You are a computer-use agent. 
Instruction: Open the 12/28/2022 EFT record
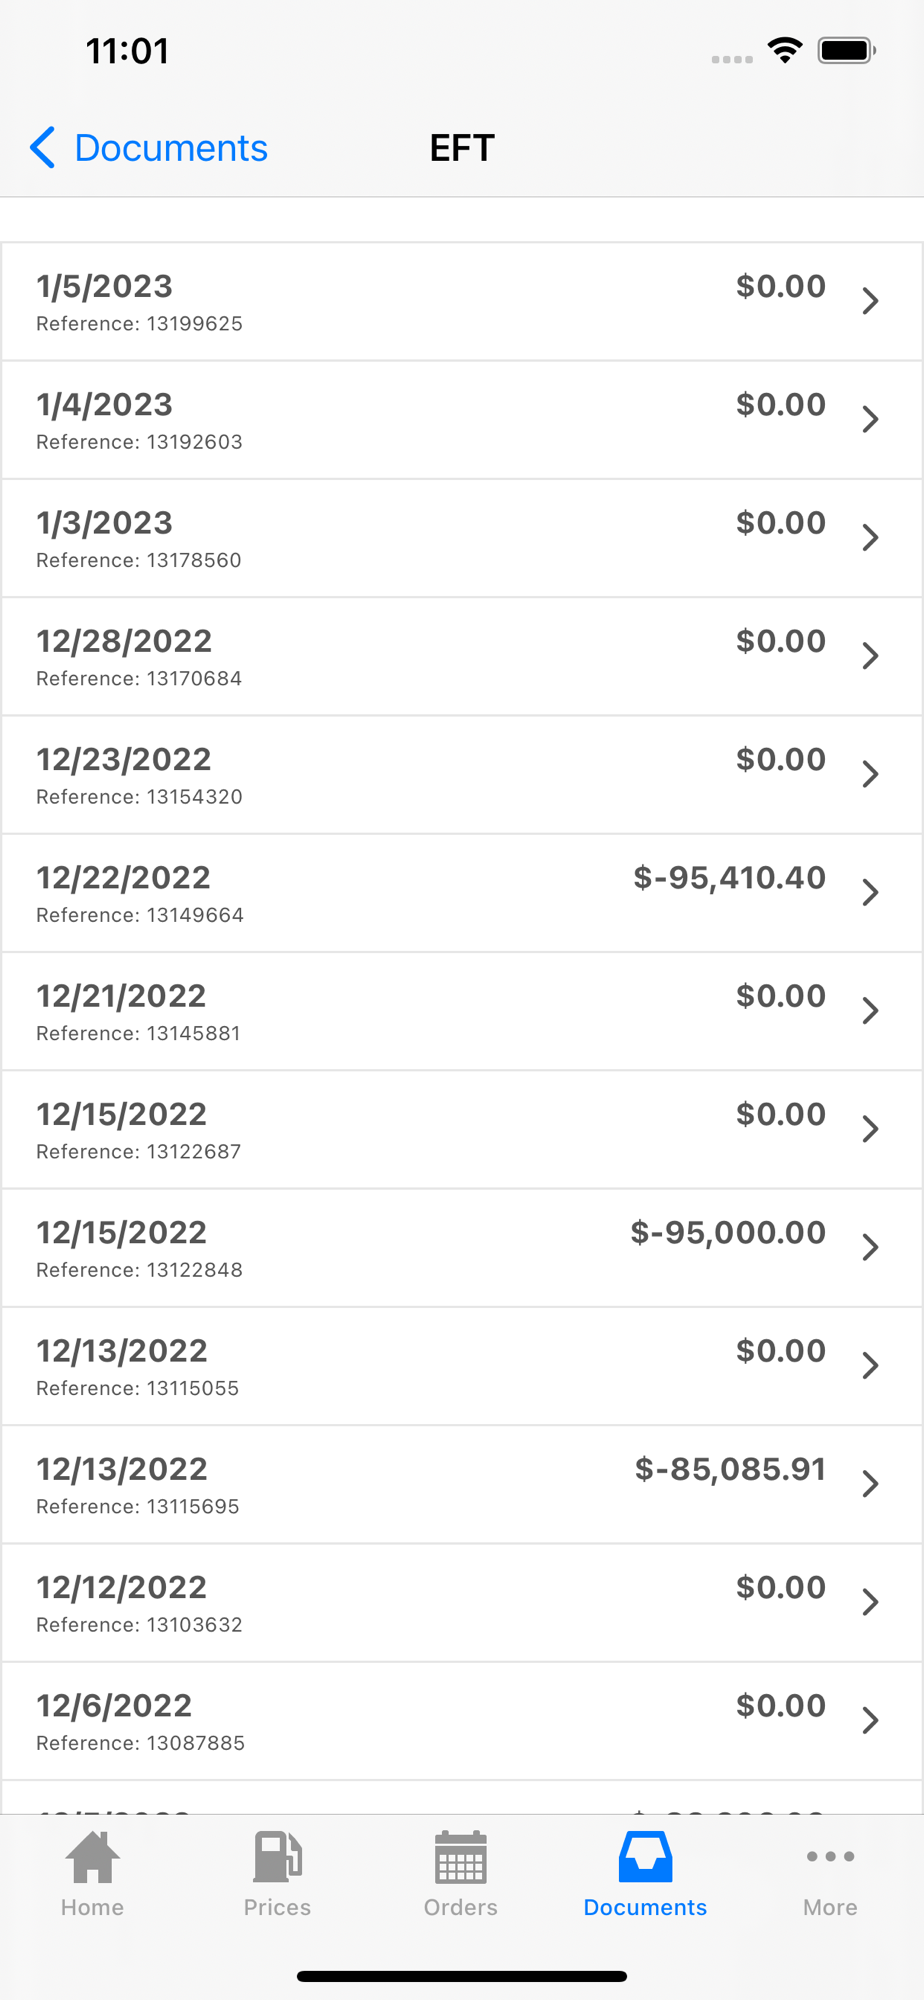[x=462, y=656]
